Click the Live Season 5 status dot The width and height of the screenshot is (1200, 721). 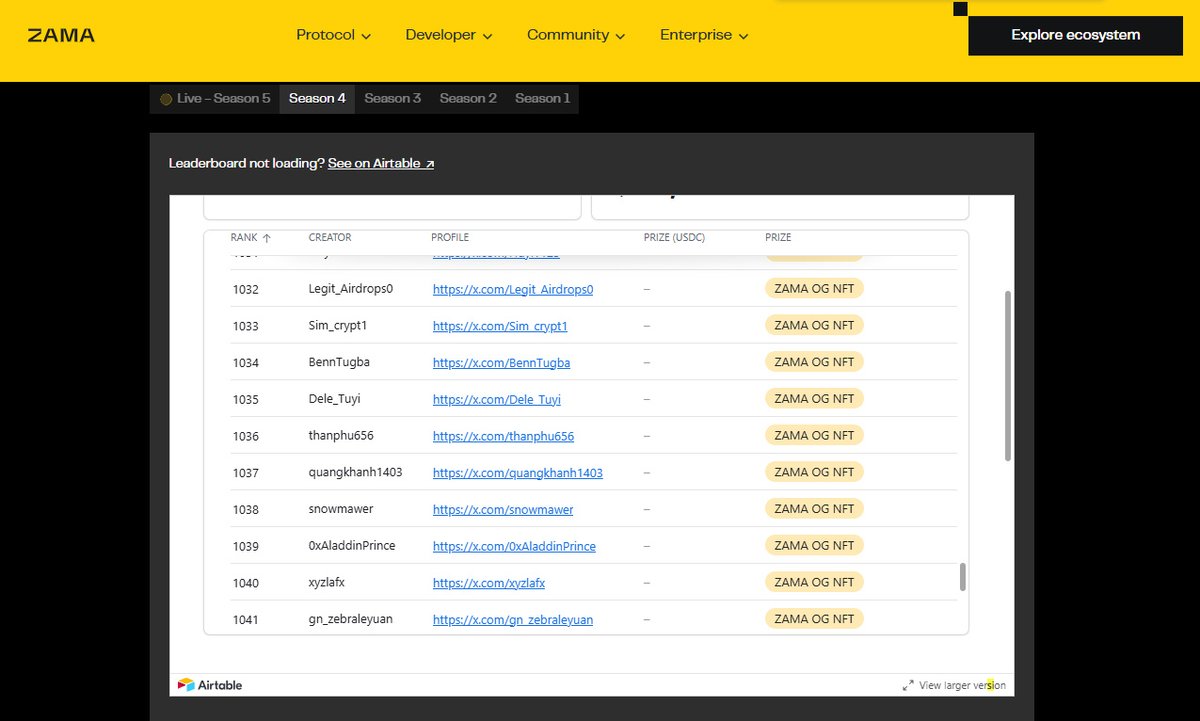[166, 99]
